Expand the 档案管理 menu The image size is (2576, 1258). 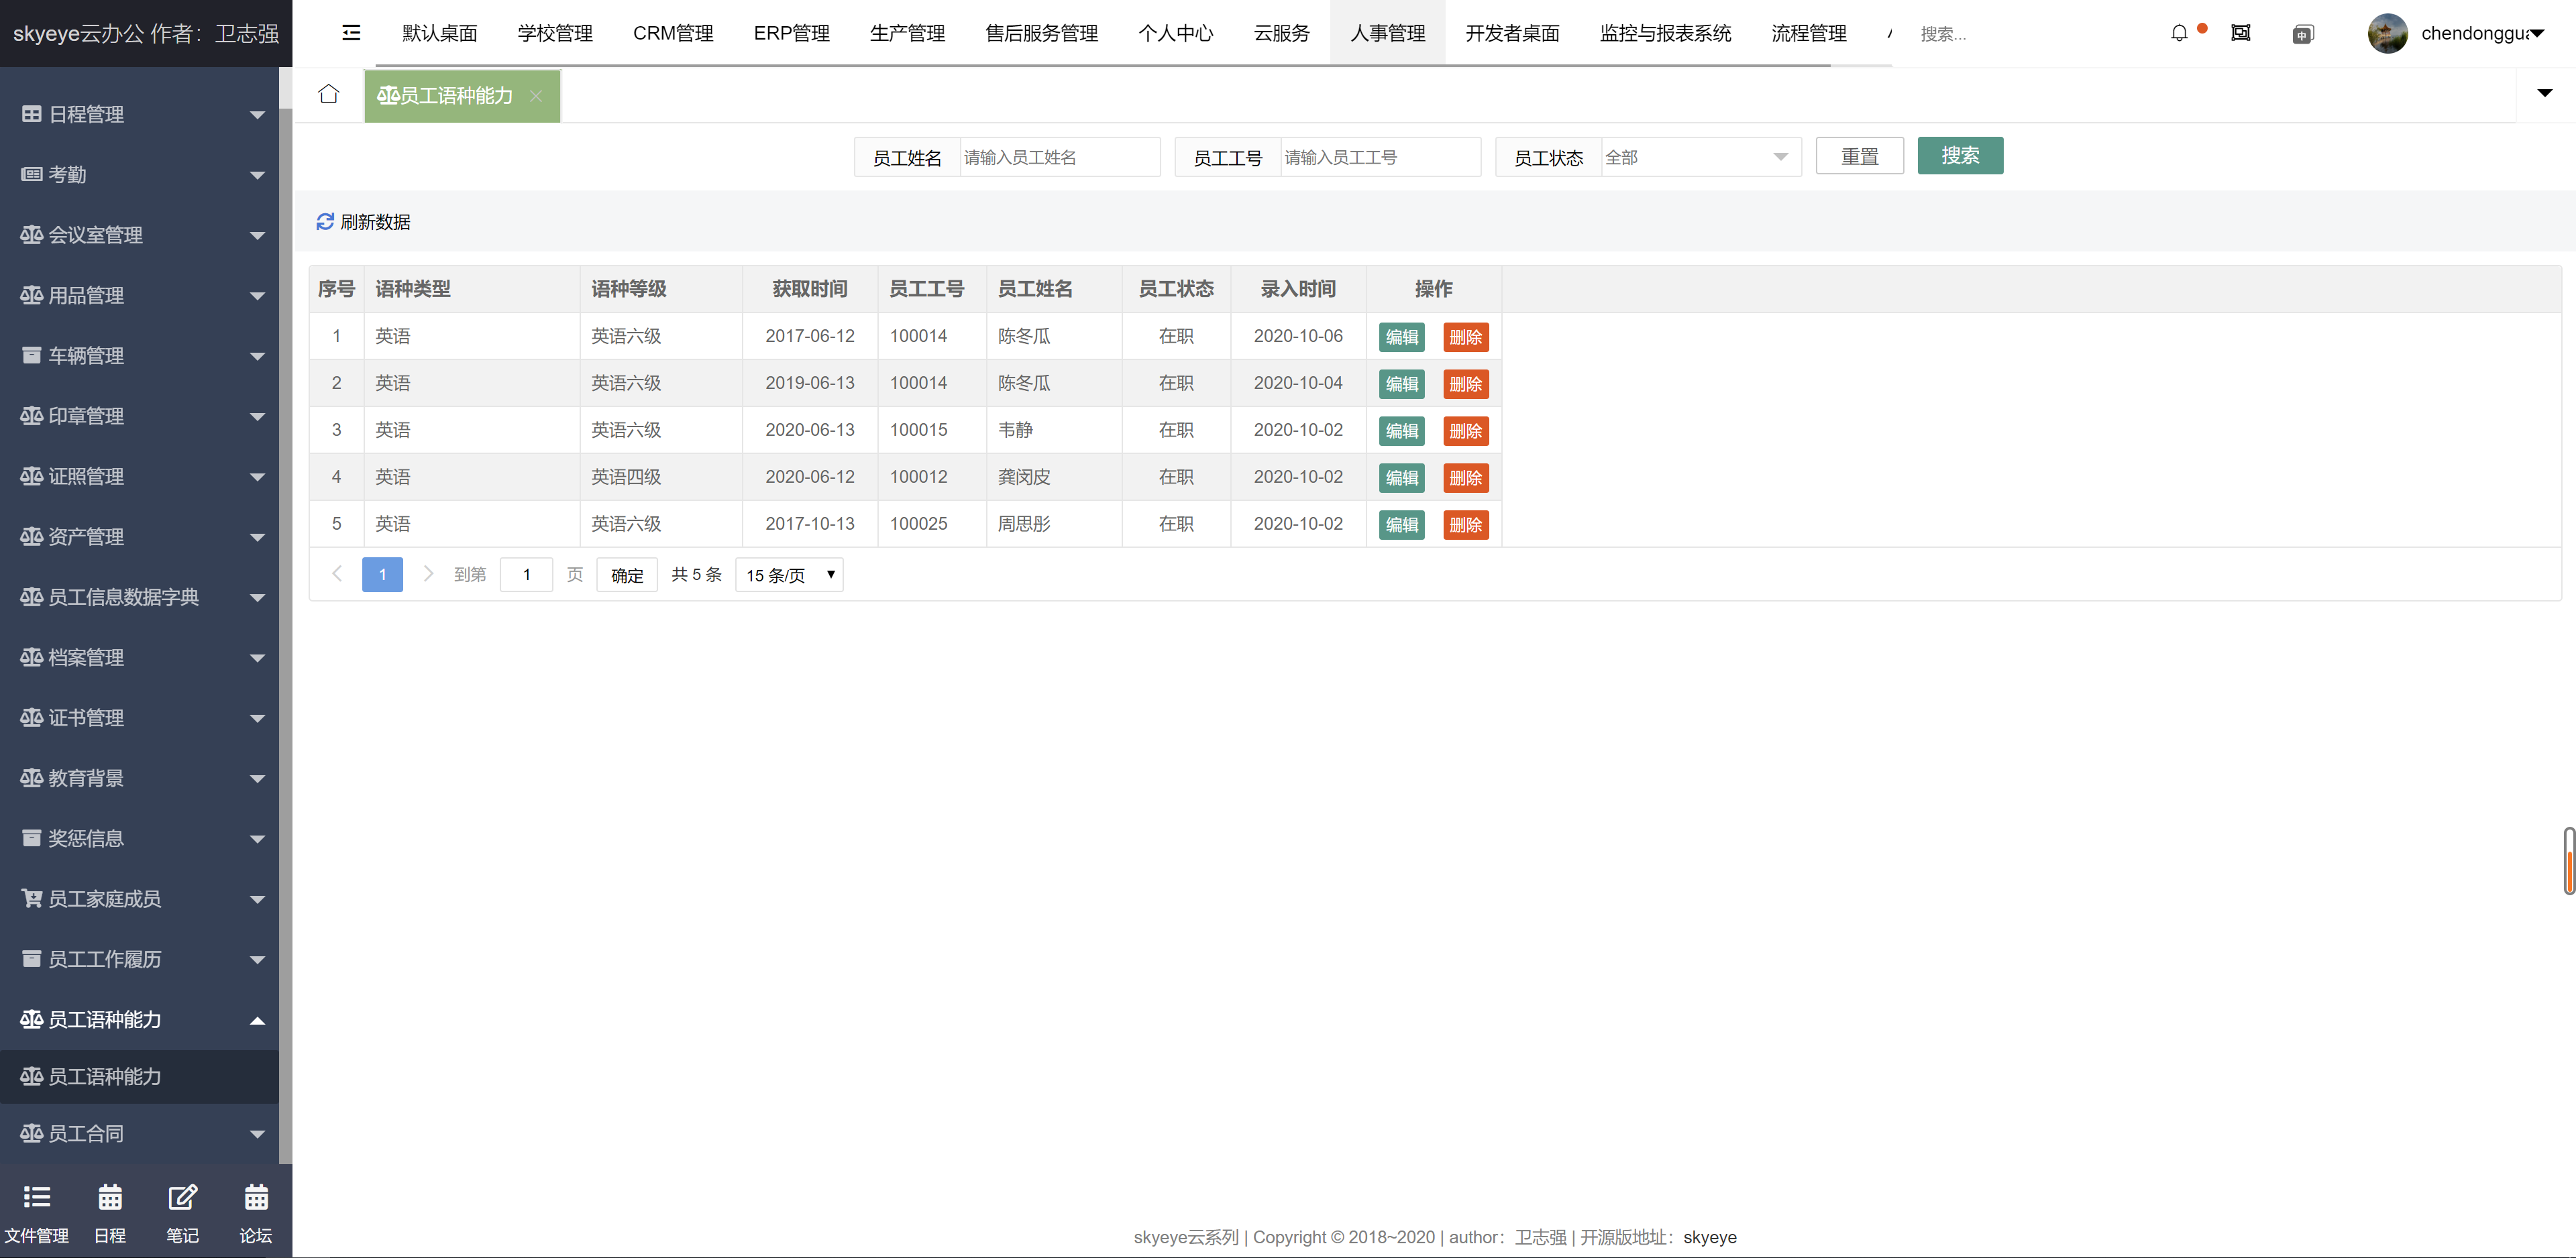click(139, 657)
